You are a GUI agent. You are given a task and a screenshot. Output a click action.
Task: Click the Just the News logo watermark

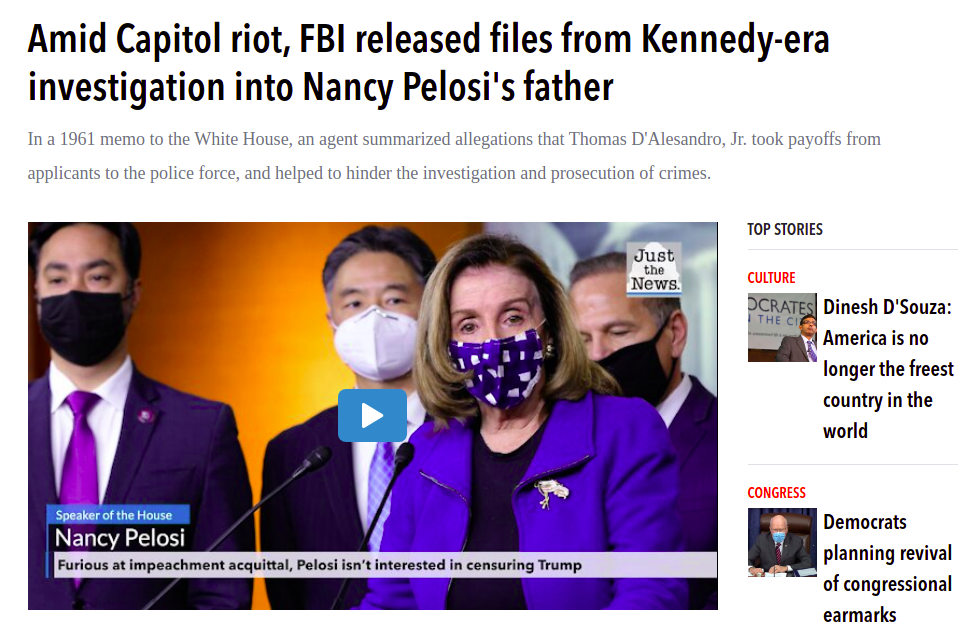coord(654,269)
